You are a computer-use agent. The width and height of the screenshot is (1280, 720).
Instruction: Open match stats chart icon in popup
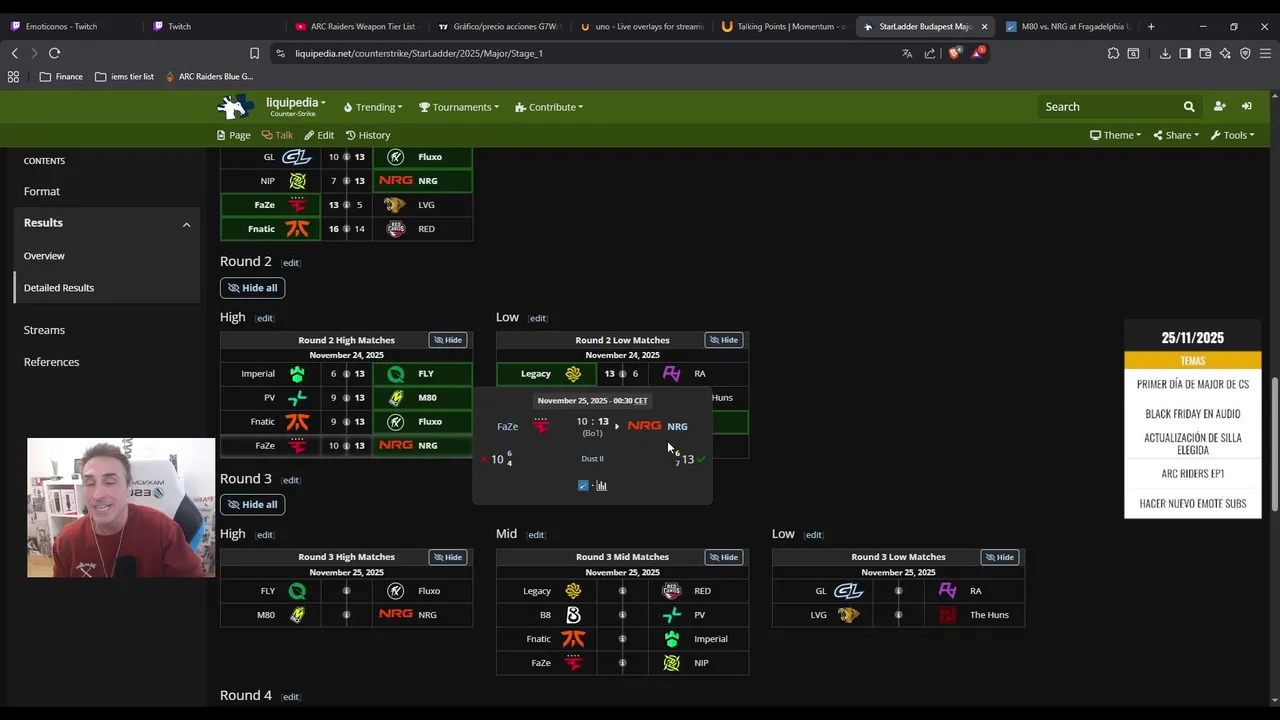tap(602, 486)
